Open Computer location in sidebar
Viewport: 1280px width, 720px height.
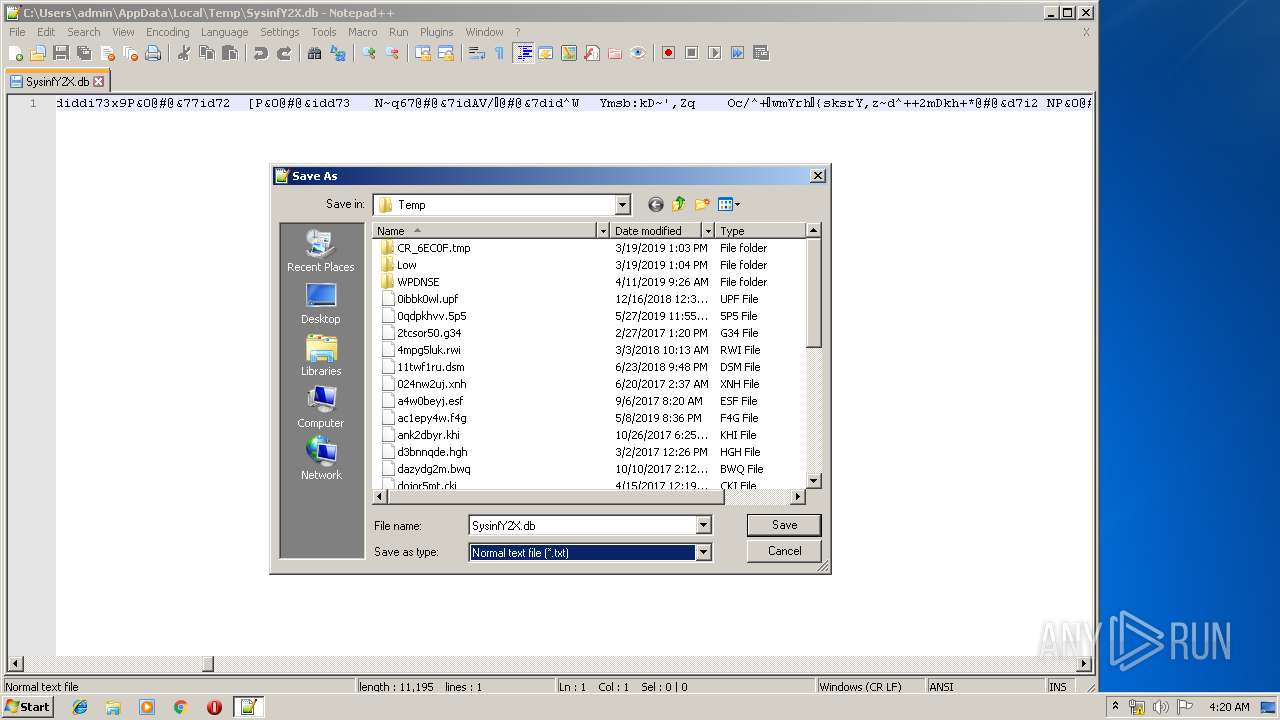[x=320, y=407]
